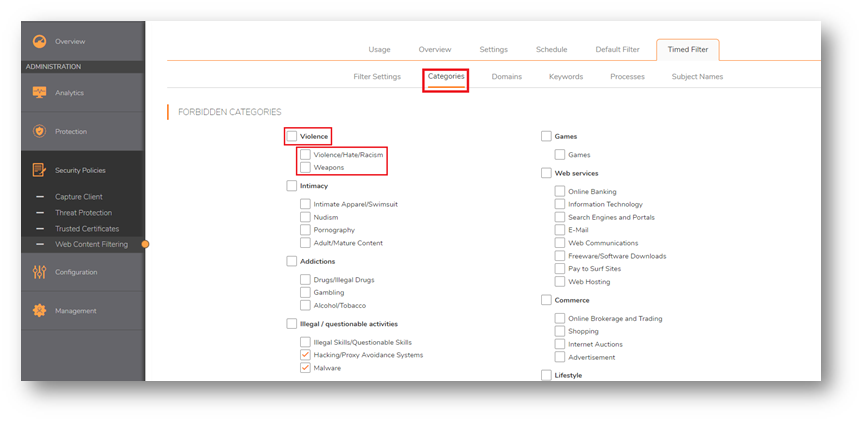Switch to the Keywords sub-tab

click(565, 77)
